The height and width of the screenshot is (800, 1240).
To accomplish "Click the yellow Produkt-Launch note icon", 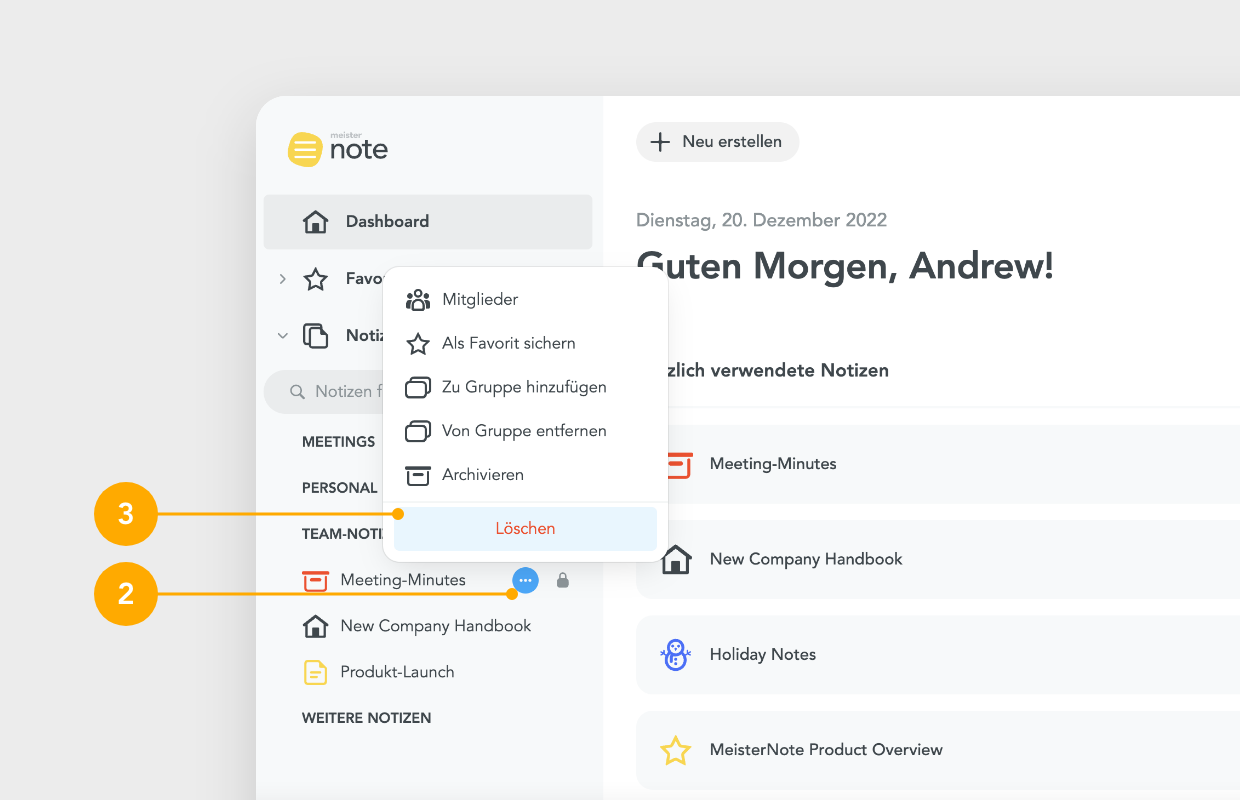I will click(315, 672).
